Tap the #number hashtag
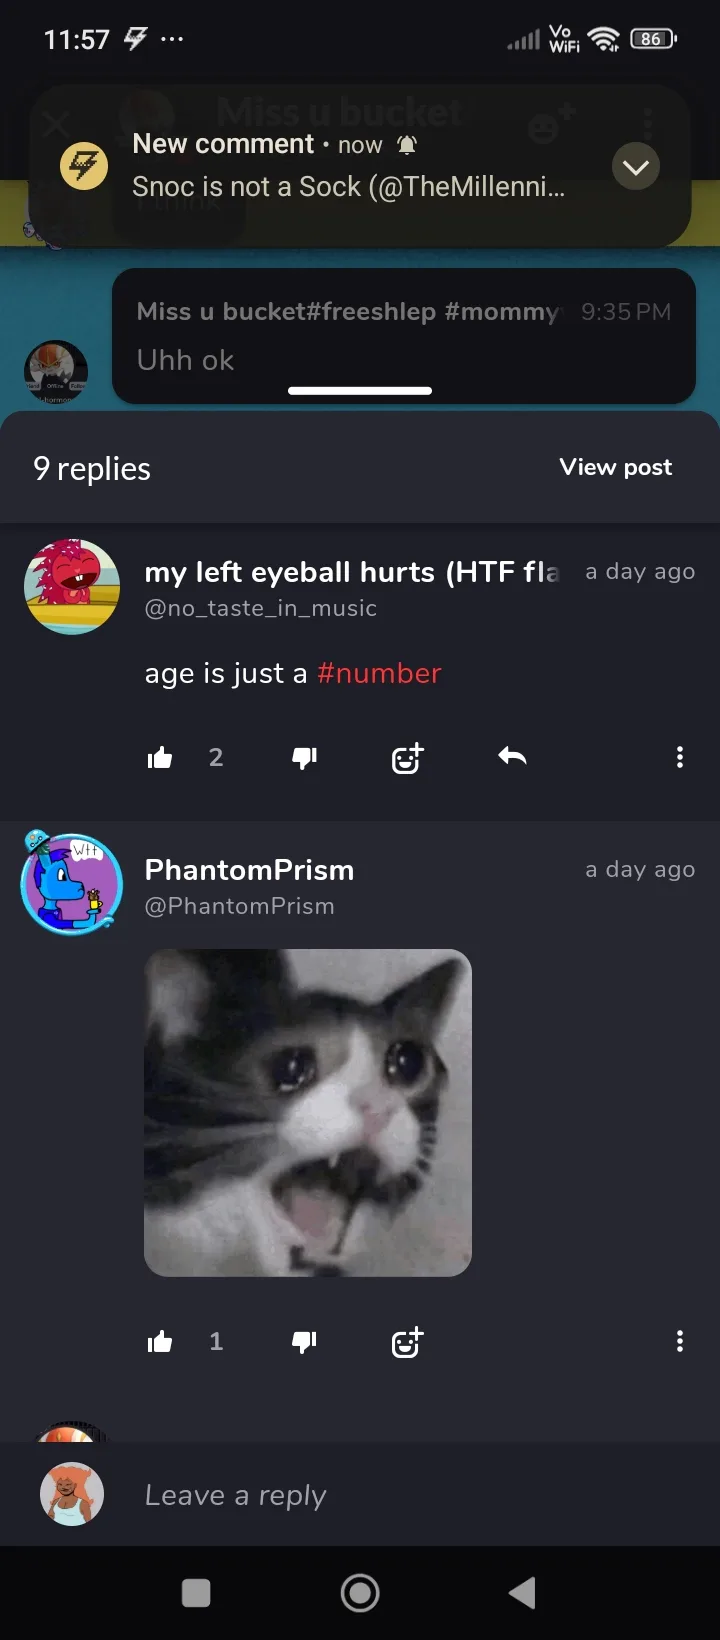Viewport: 720px width, 1640px height. coord(379,673)
